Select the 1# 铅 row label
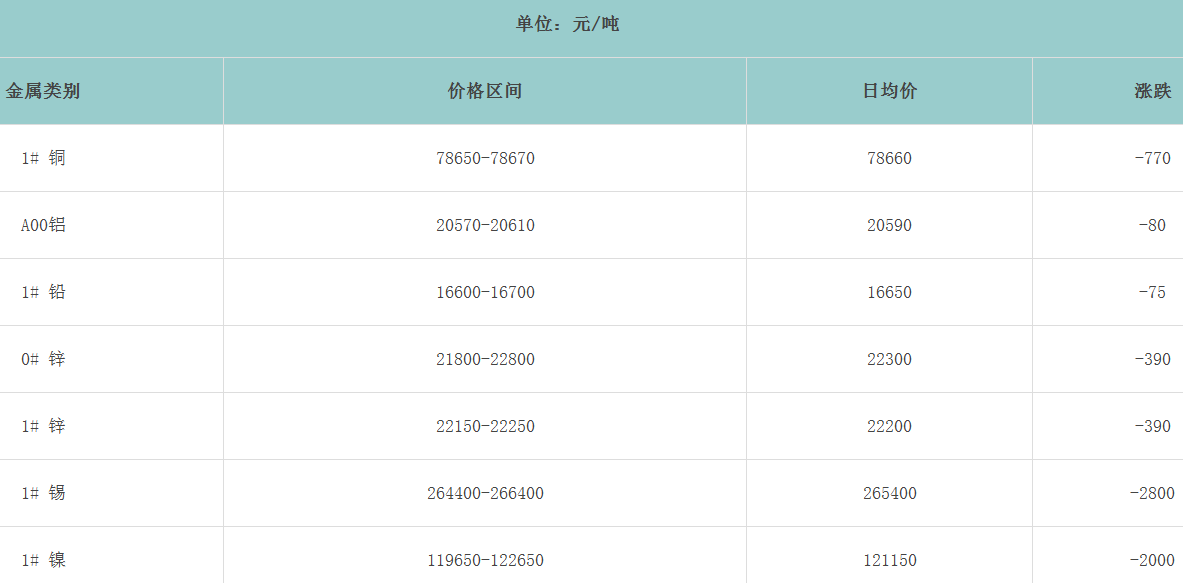Screen dimensions: 1183x583 [x=43, y=292]
